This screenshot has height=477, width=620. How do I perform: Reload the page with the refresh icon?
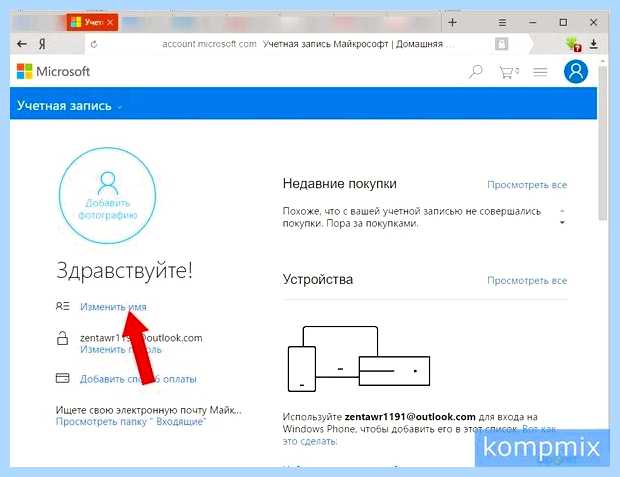tap(94, 44)
